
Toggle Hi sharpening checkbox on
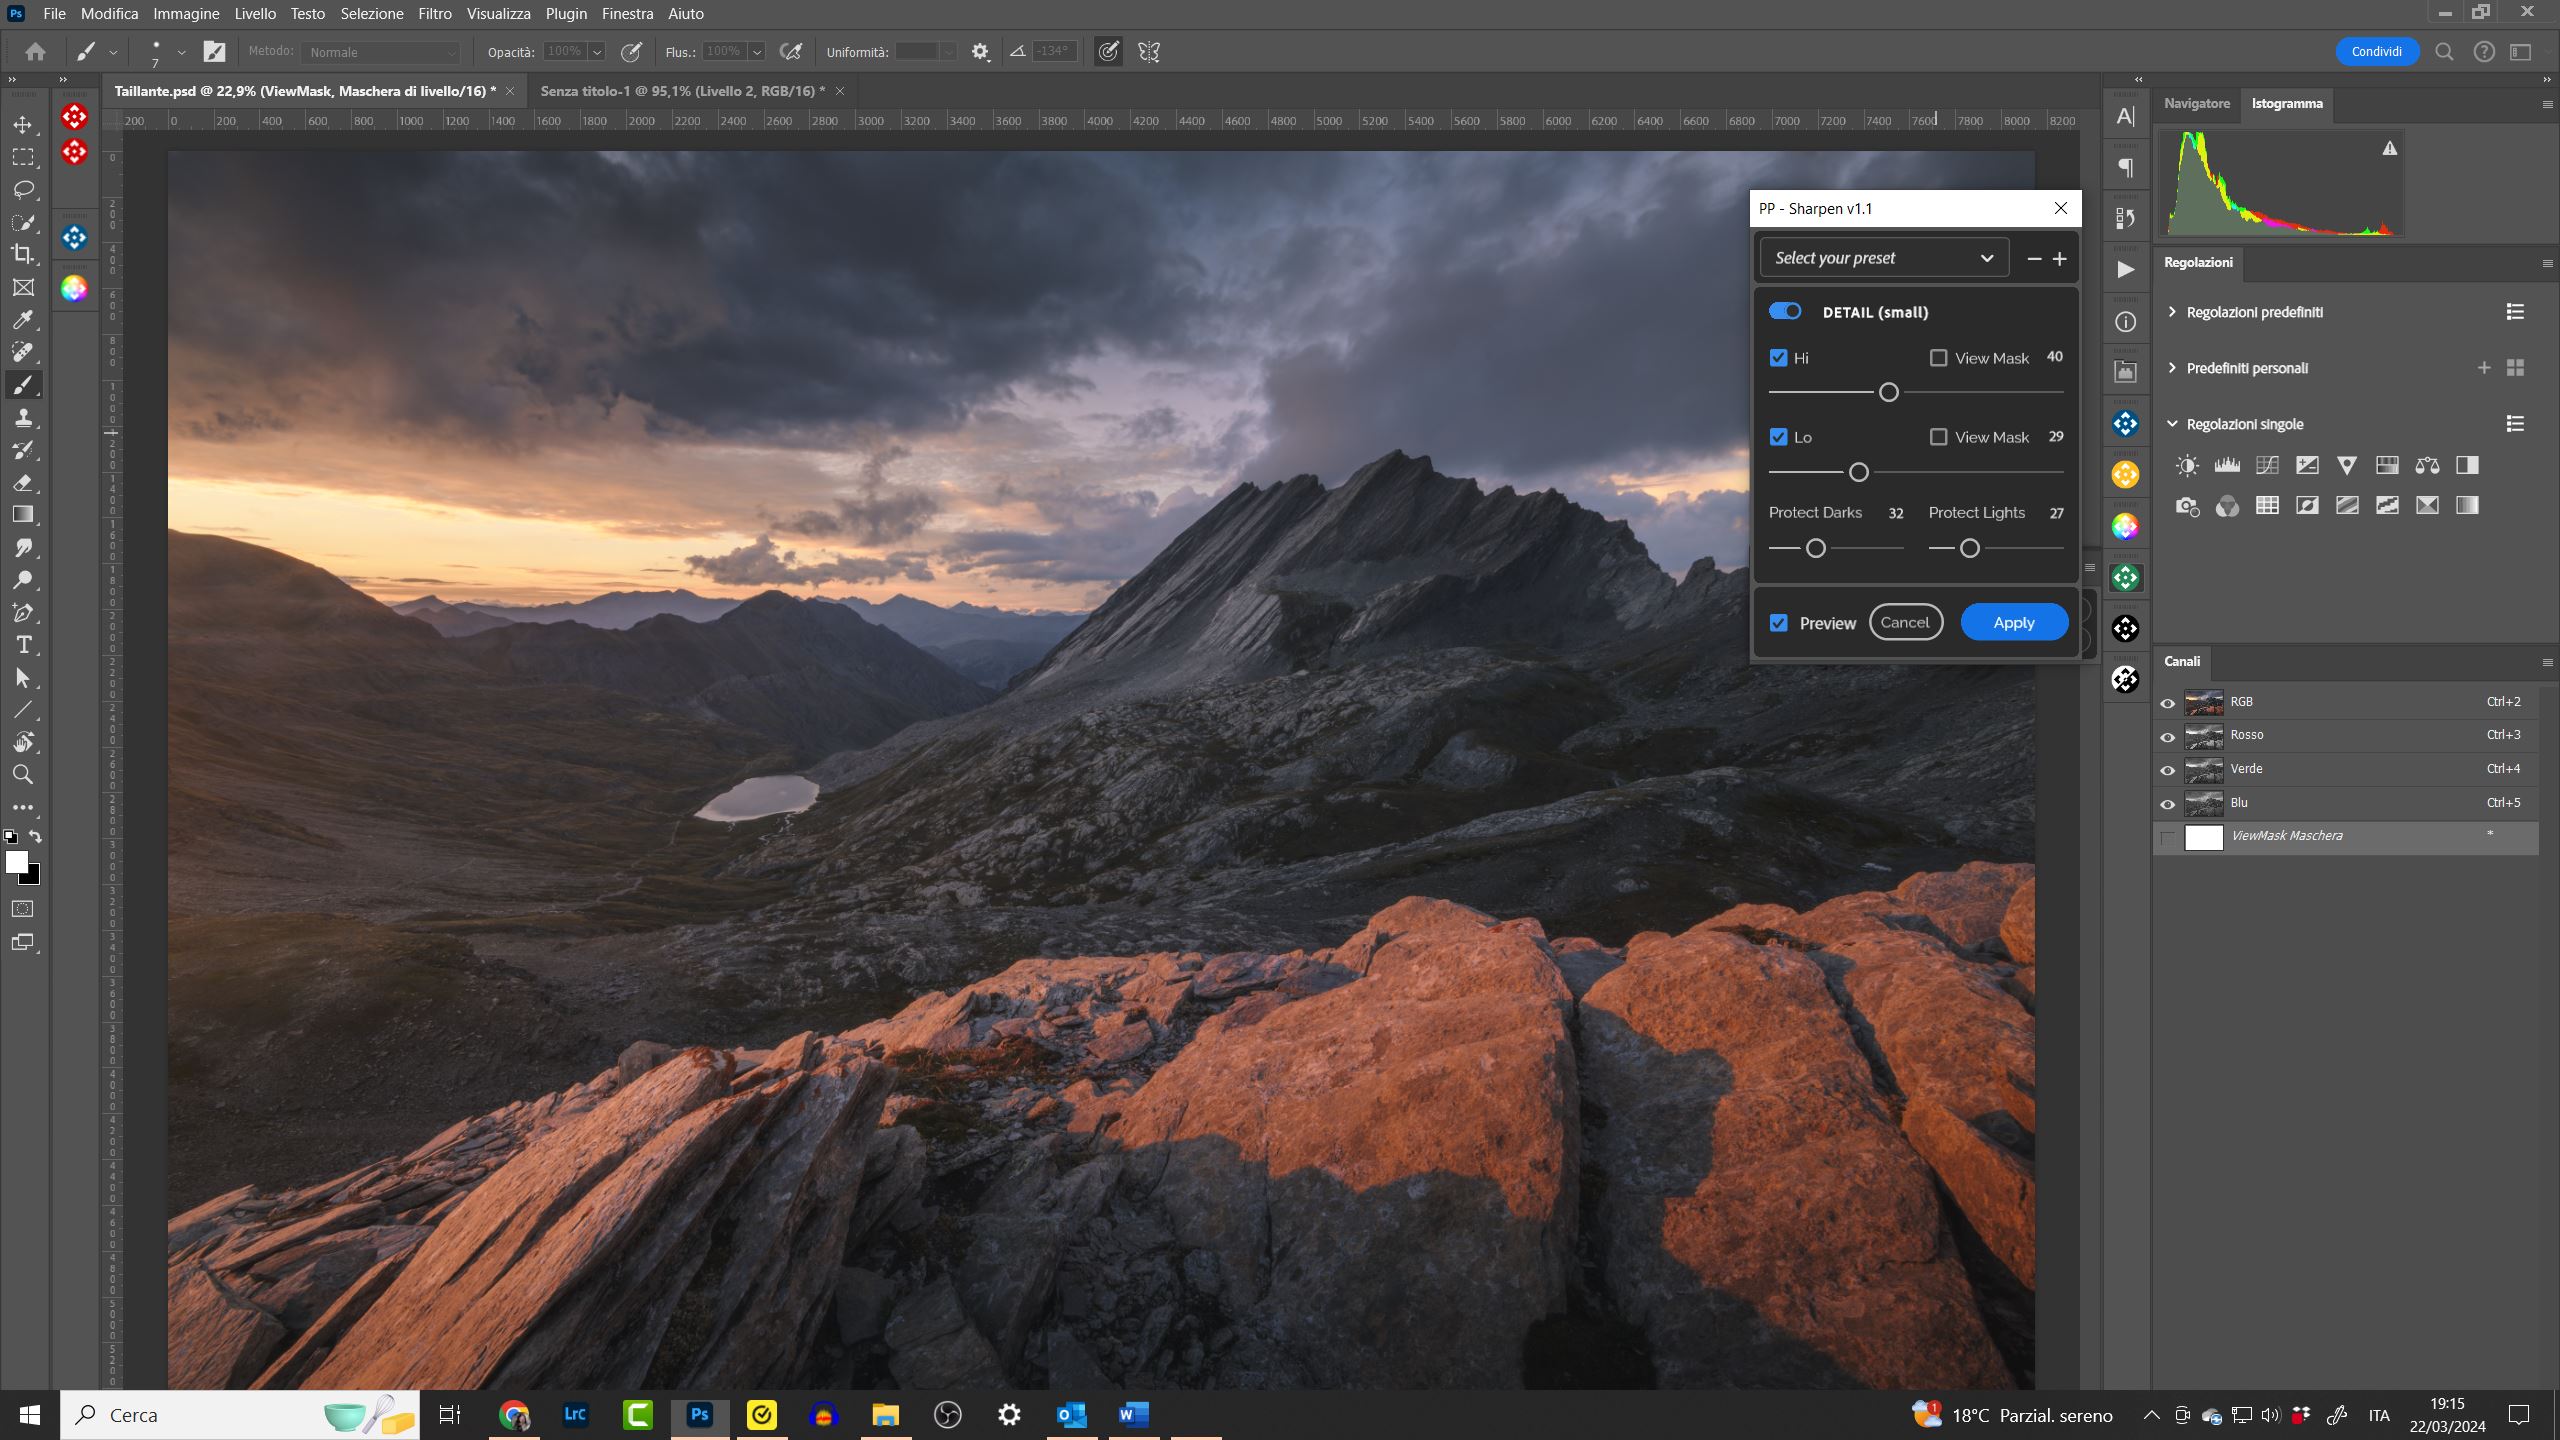[x=1779, y=357]
